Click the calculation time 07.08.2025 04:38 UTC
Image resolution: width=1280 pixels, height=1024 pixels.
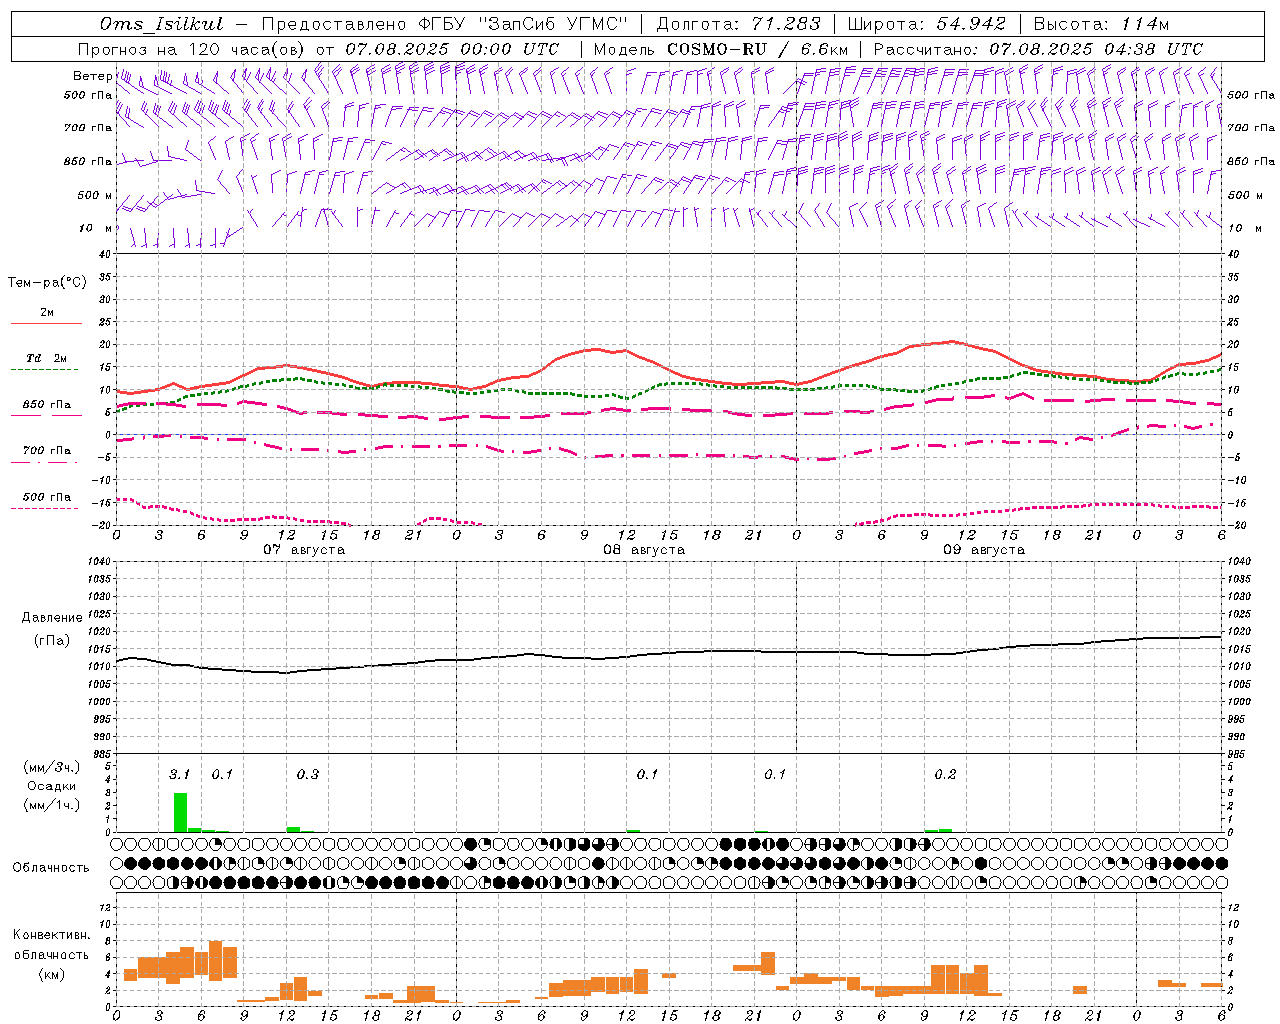click(x=1096, y=48)
